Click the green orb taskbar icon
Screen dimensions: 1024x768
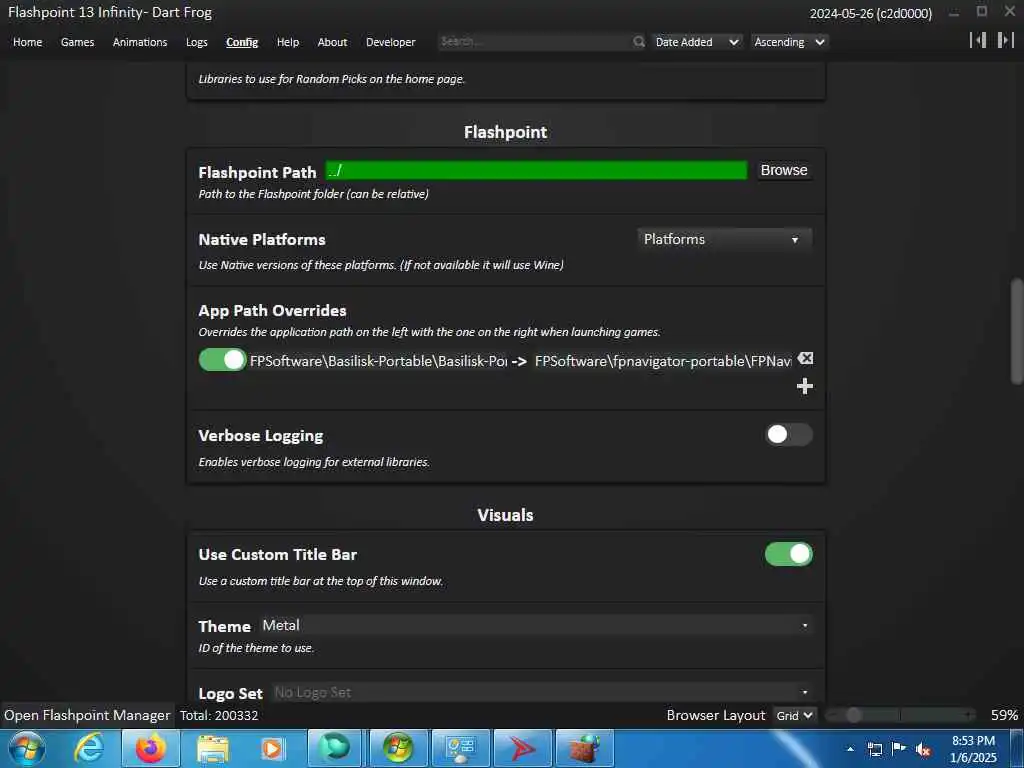pos(398,748)
